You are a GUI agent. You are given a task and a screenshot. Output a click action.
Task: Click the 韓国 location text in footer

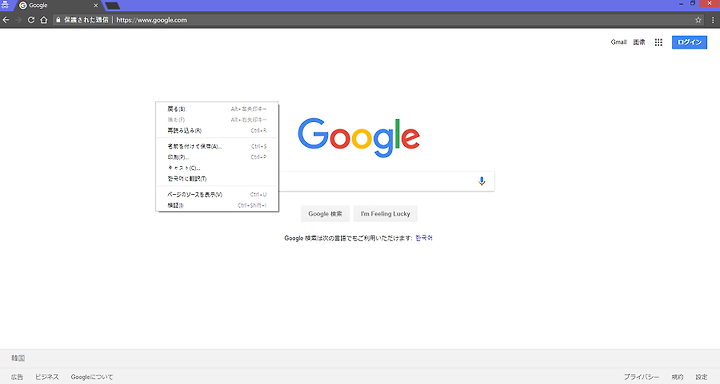pyautogui.click(x=18, y=358)
